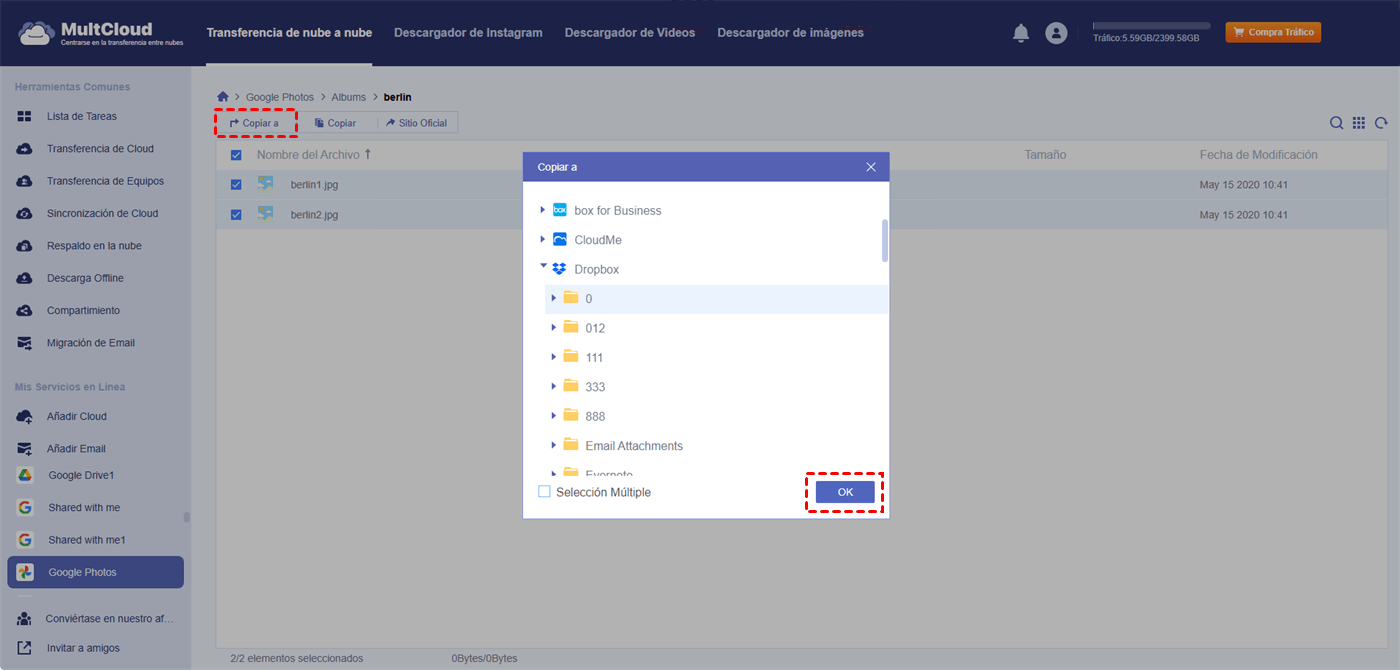Screen dimensions: 1400x670
Task: Collapse the Dropbox node
Action: pos(543,267)
